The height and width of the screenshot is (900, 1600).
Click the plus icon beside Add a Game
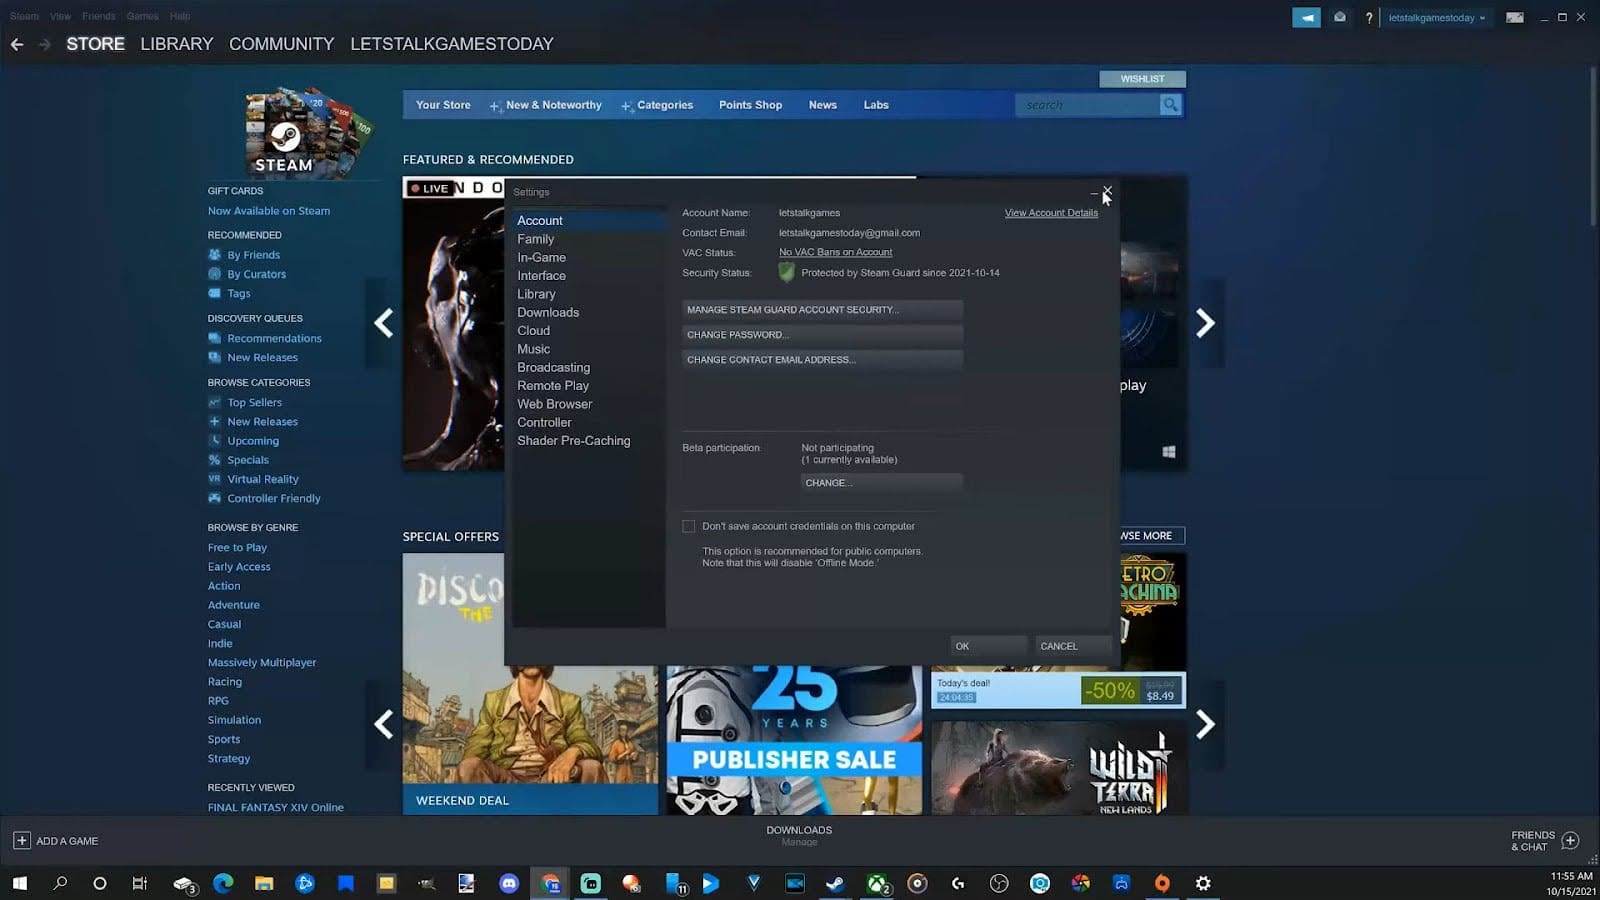[x=21, y=841]
